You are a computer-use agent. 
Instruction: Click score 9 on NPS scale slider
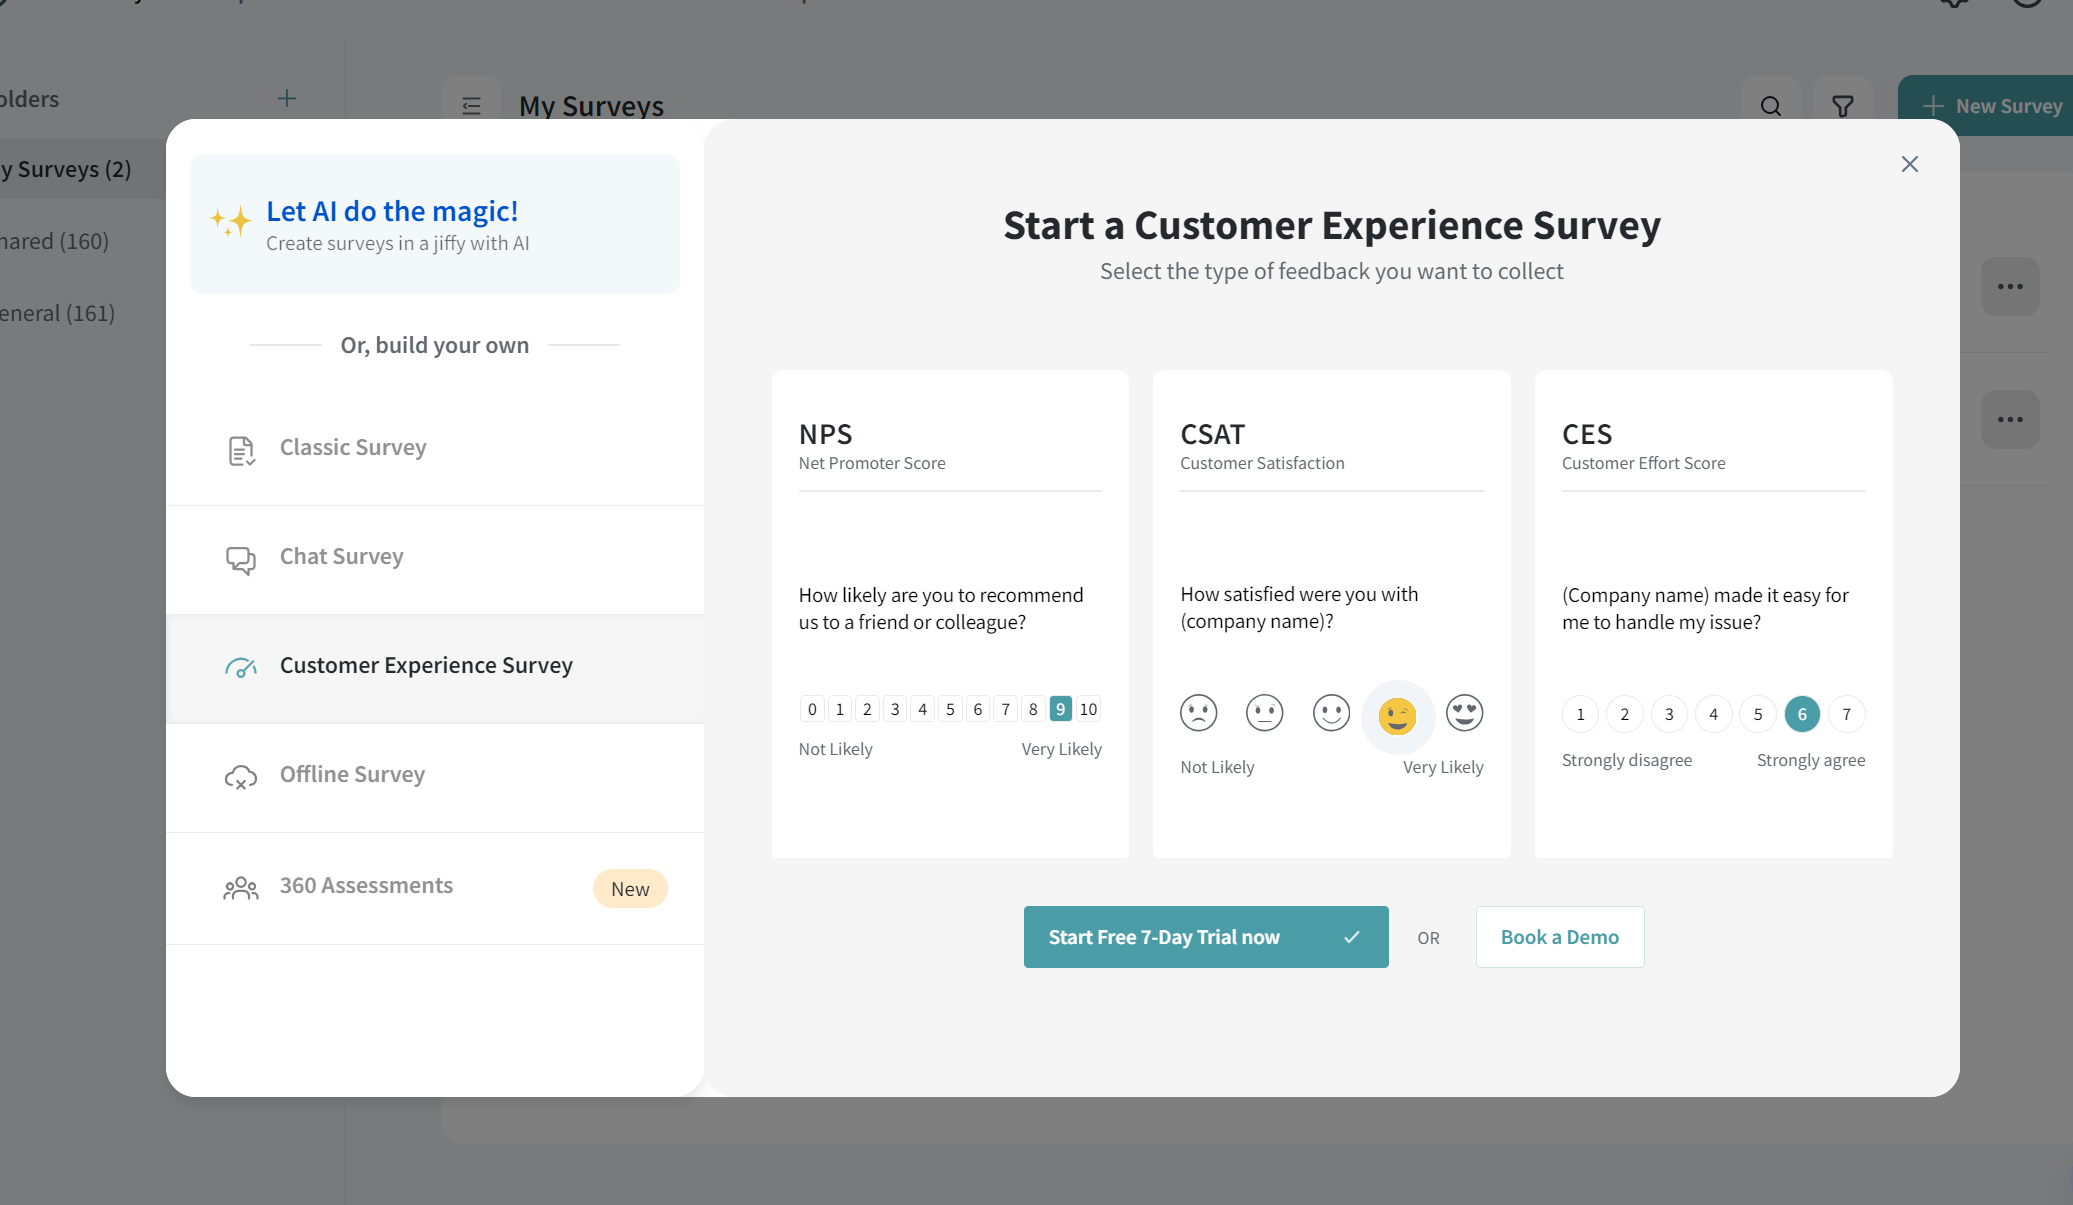[1060, 707]
